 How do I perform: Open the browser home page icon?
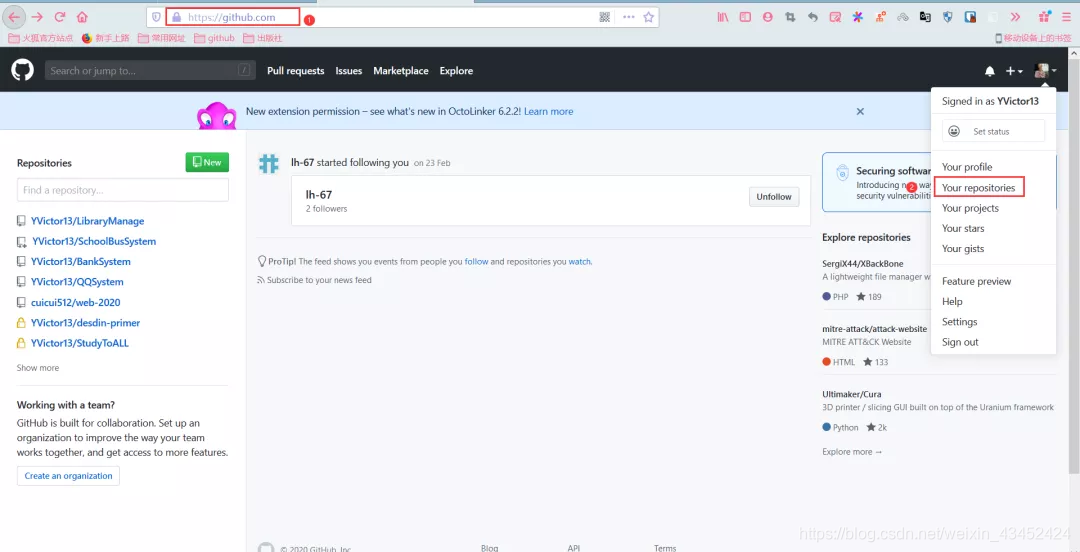pyautogui.click(x=82, y=17)
